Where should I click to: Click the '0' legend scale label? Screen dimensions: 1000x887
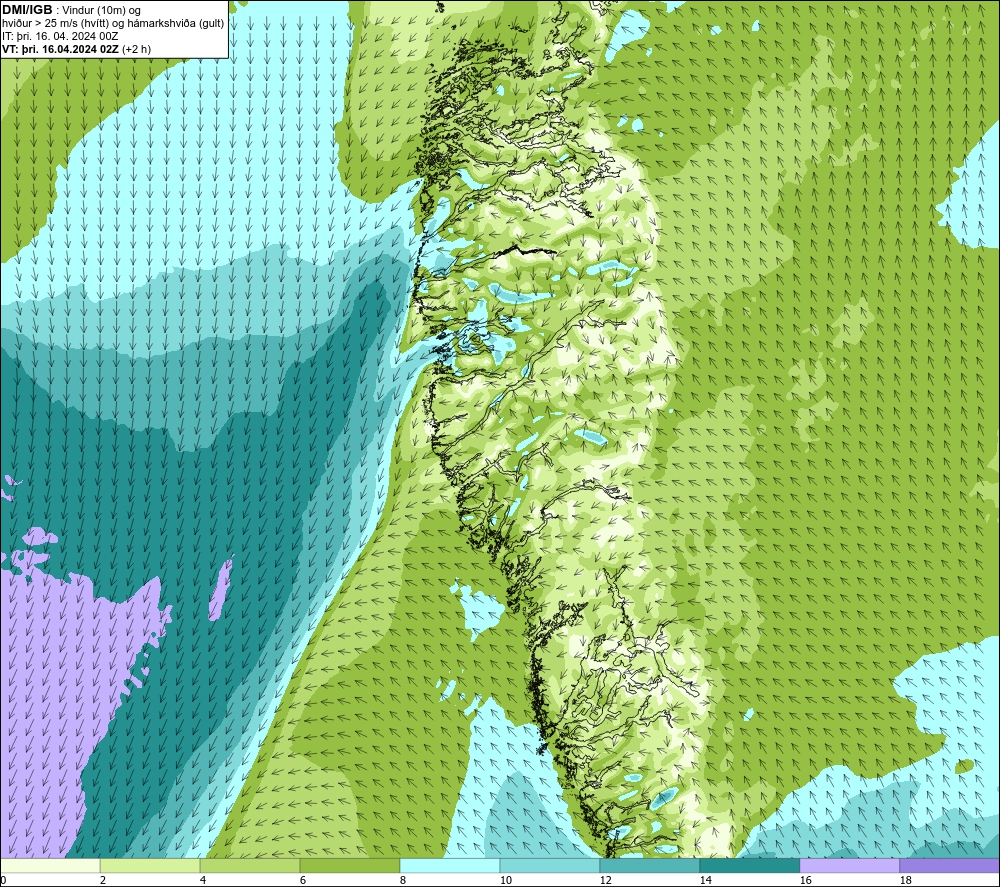pos(3,881)
